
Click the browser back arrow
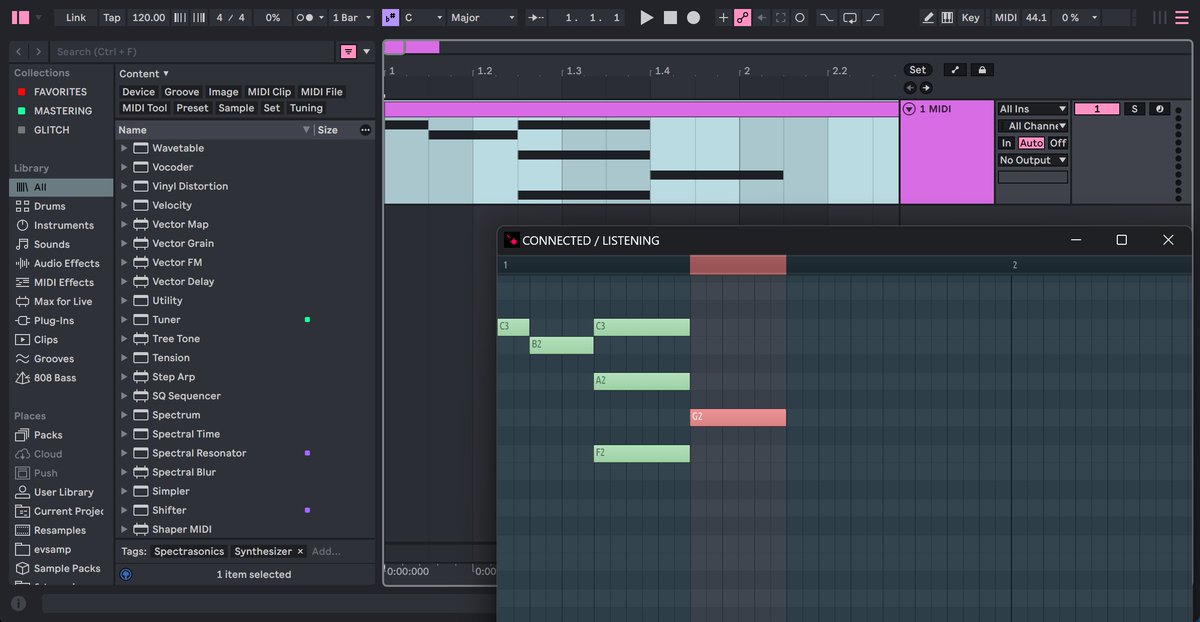click(x=19, y=51)
